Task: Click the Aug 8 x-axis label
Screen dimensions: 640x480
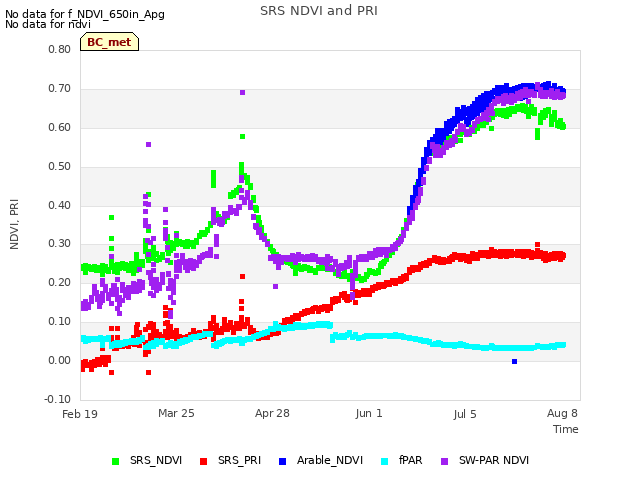Action: pos(562,413)
